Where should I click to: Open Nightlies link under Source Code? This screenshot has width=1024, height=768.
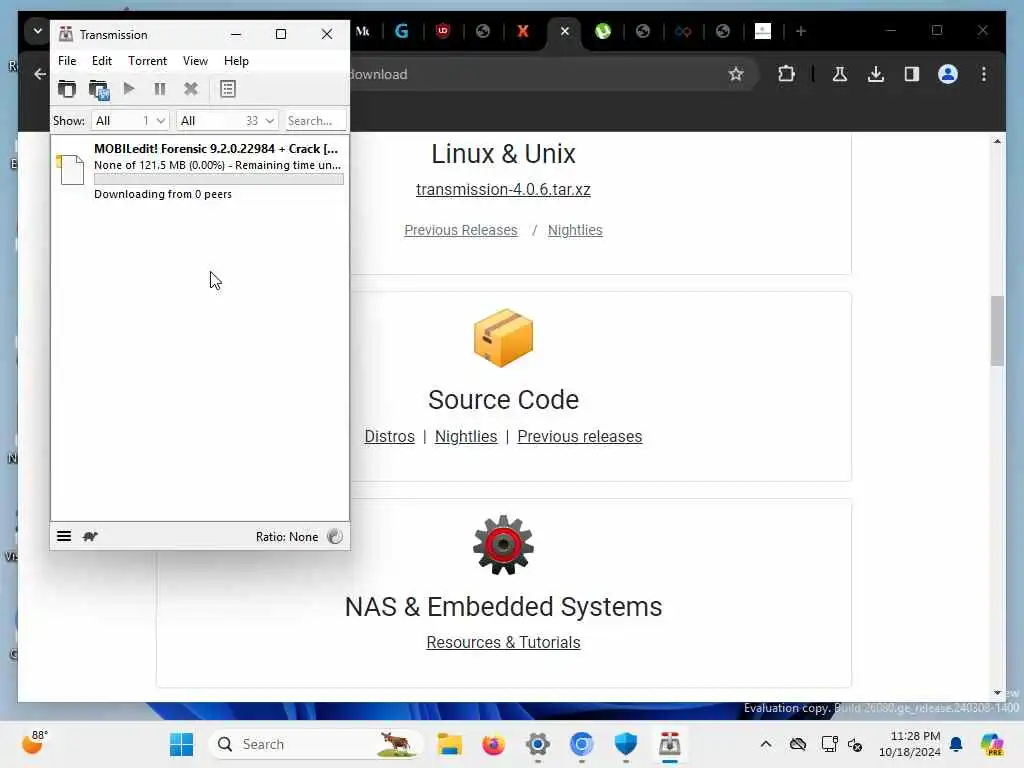466,436
